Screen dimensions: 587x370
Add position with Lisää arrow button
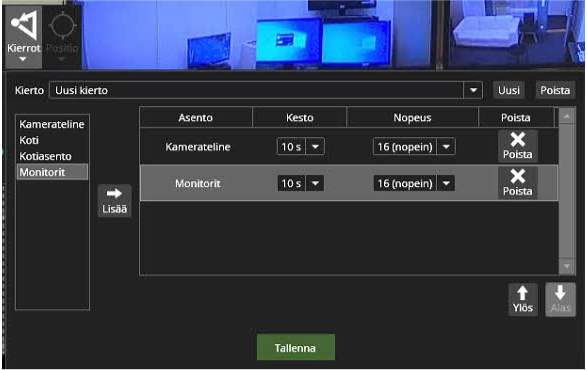(x=114, y=201)
